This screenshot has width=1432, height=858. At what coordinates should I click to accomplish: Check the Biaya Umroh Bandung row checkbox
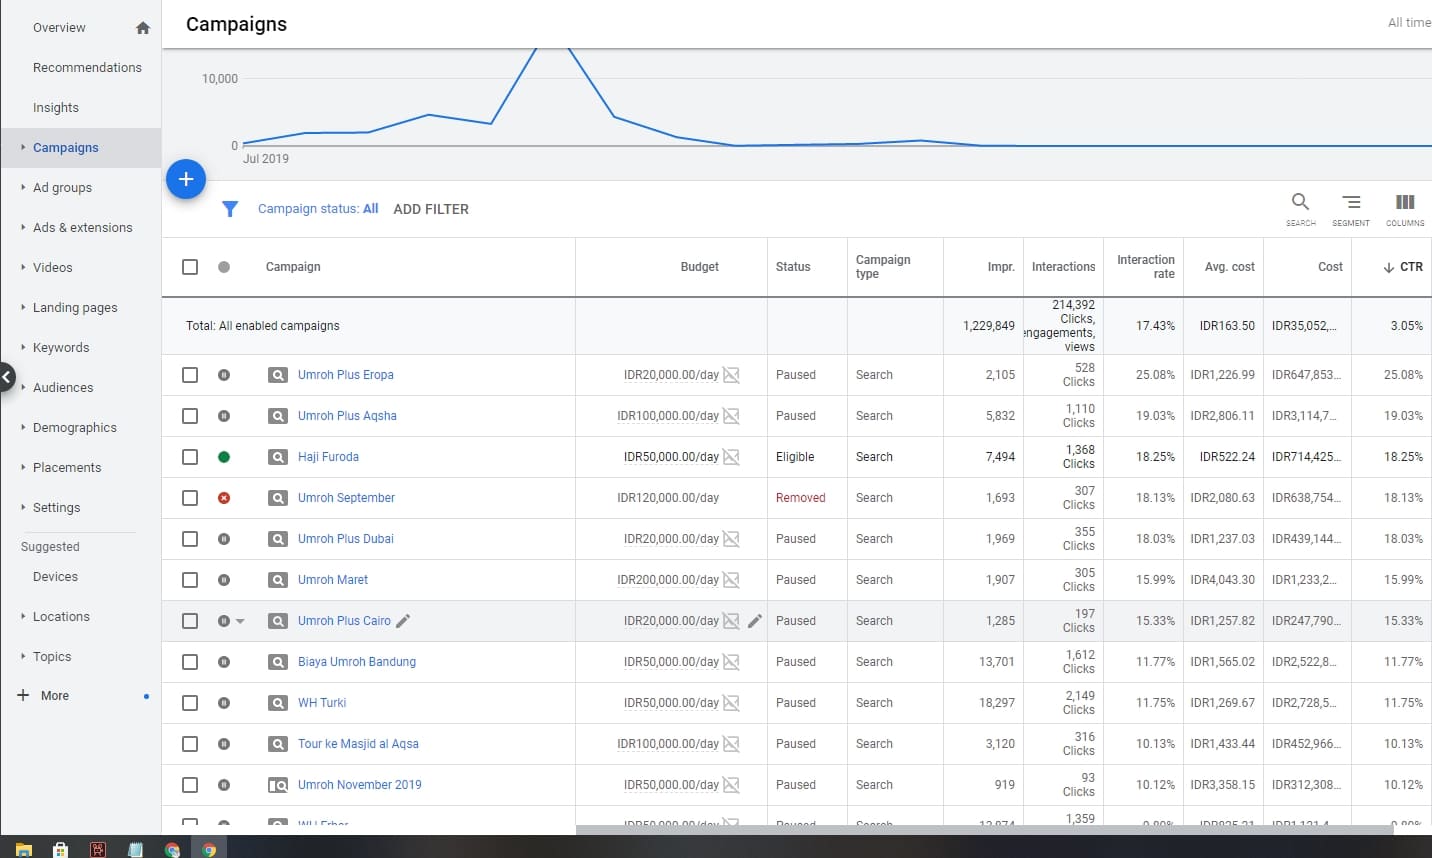pyautogui.click(x=190, y=662)
